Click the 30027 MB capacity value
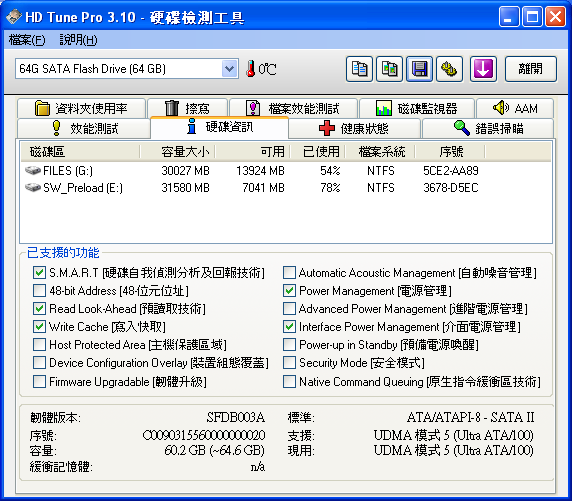The image size is (572, 501). pyautogui.click(x=185, y=170)
